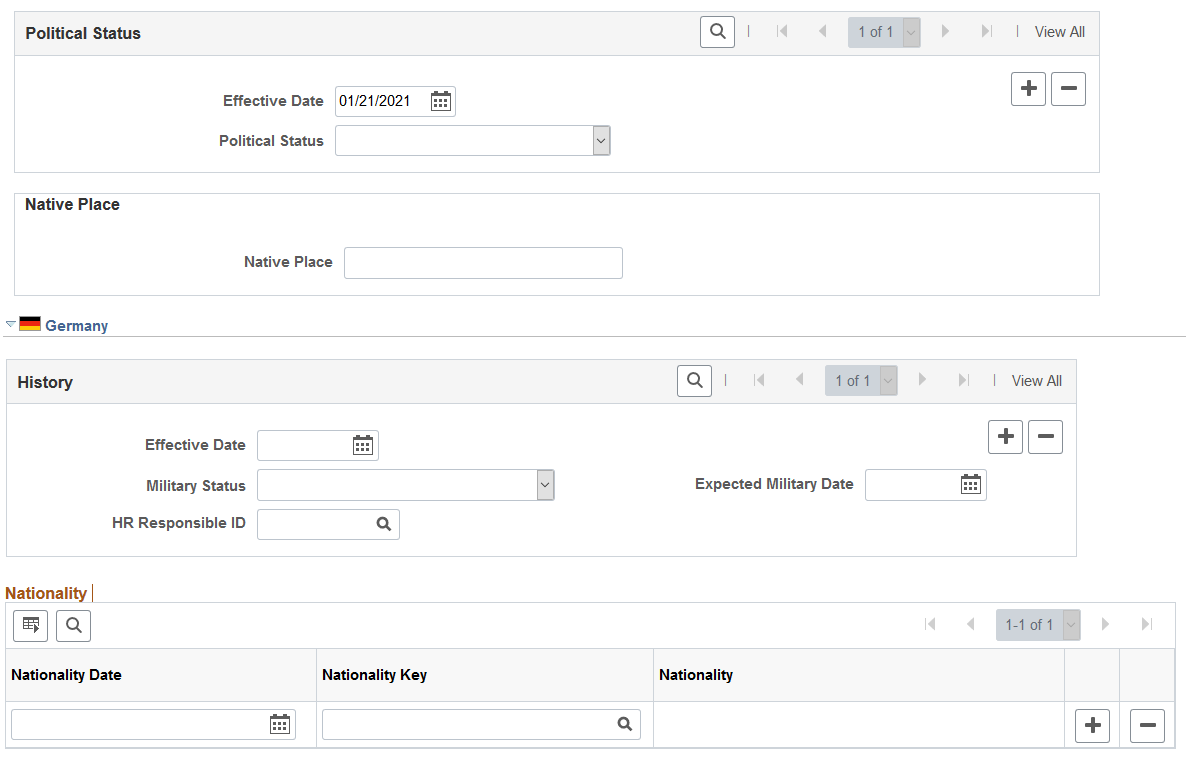Collapse the Germany section

coord(11,324)
